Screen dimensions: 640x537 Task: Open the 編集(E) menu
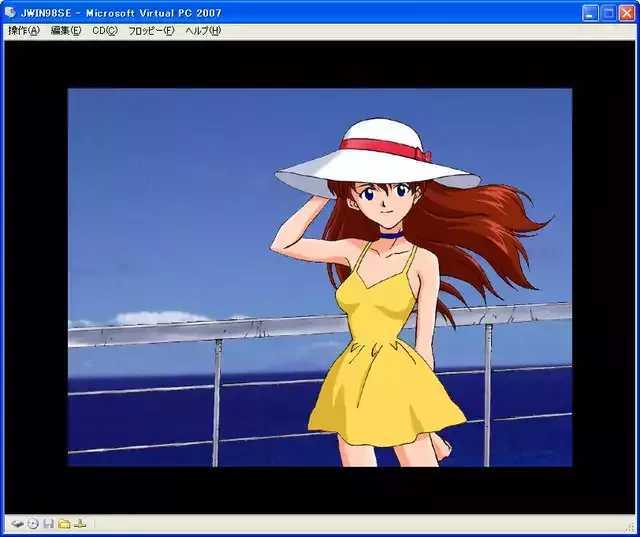tap(66, 31)
